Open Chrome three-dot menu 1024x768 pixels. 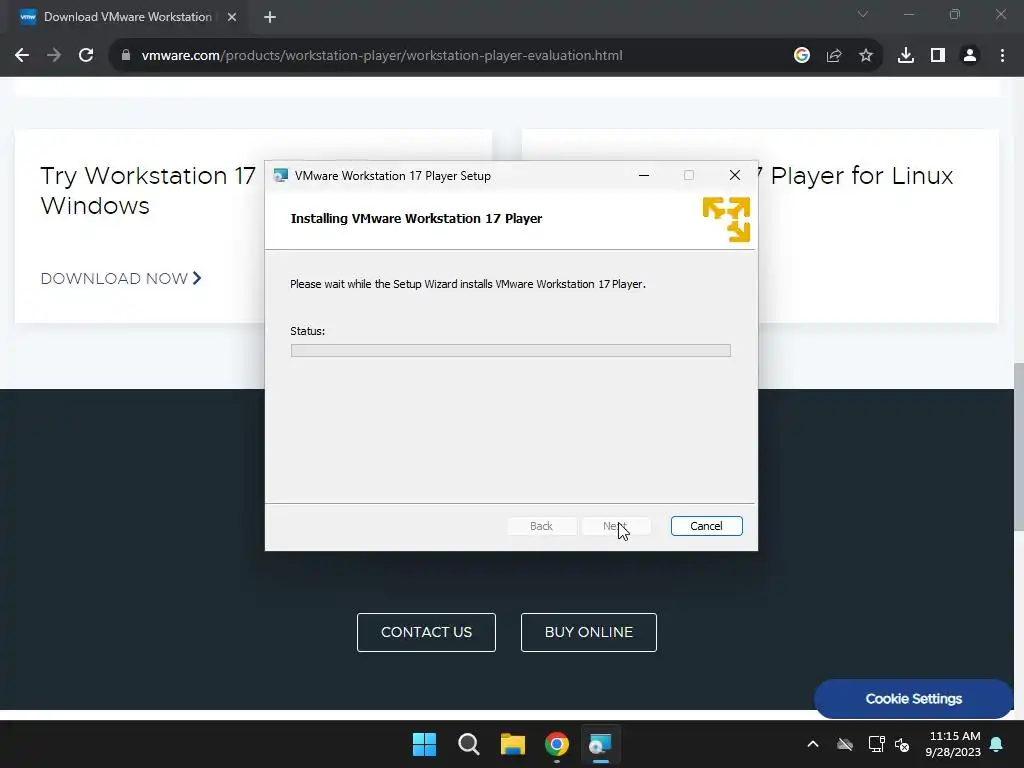coord(1002,56)
